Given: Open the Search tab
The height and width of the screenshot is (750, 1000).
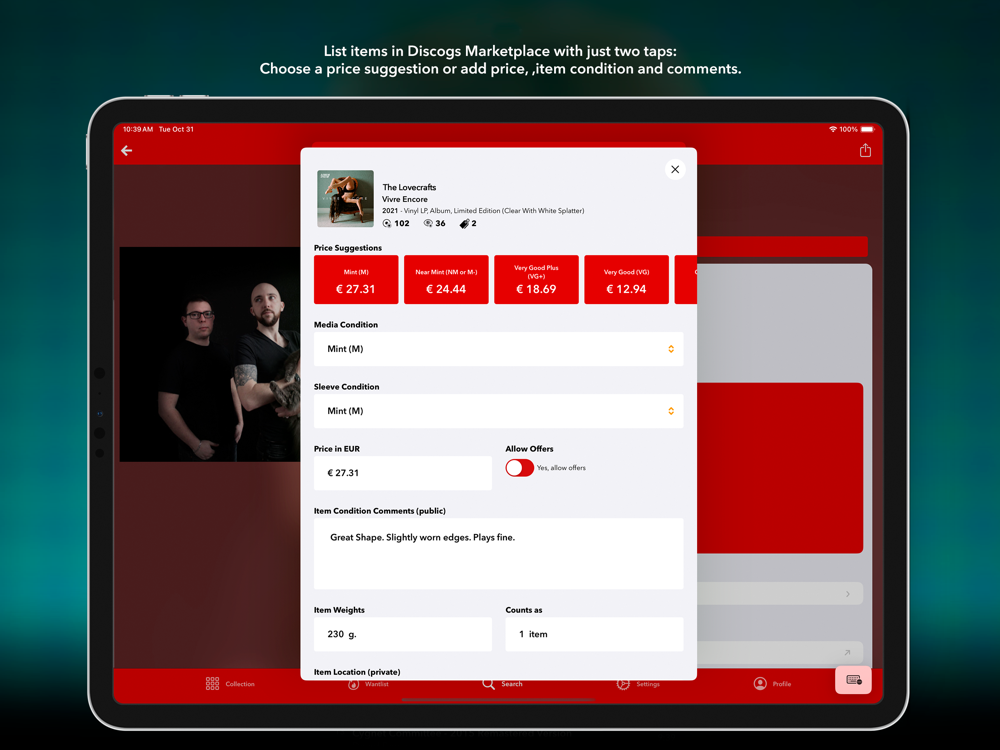Looking at the screenshot, I should (x=502, y=684).
